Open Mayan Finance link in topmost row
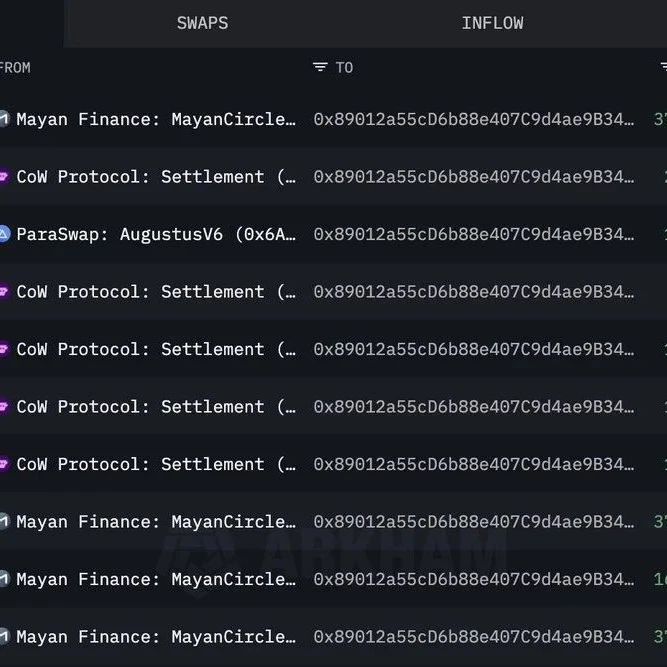Viewport: 667px width, 667px height. point(156,120)
